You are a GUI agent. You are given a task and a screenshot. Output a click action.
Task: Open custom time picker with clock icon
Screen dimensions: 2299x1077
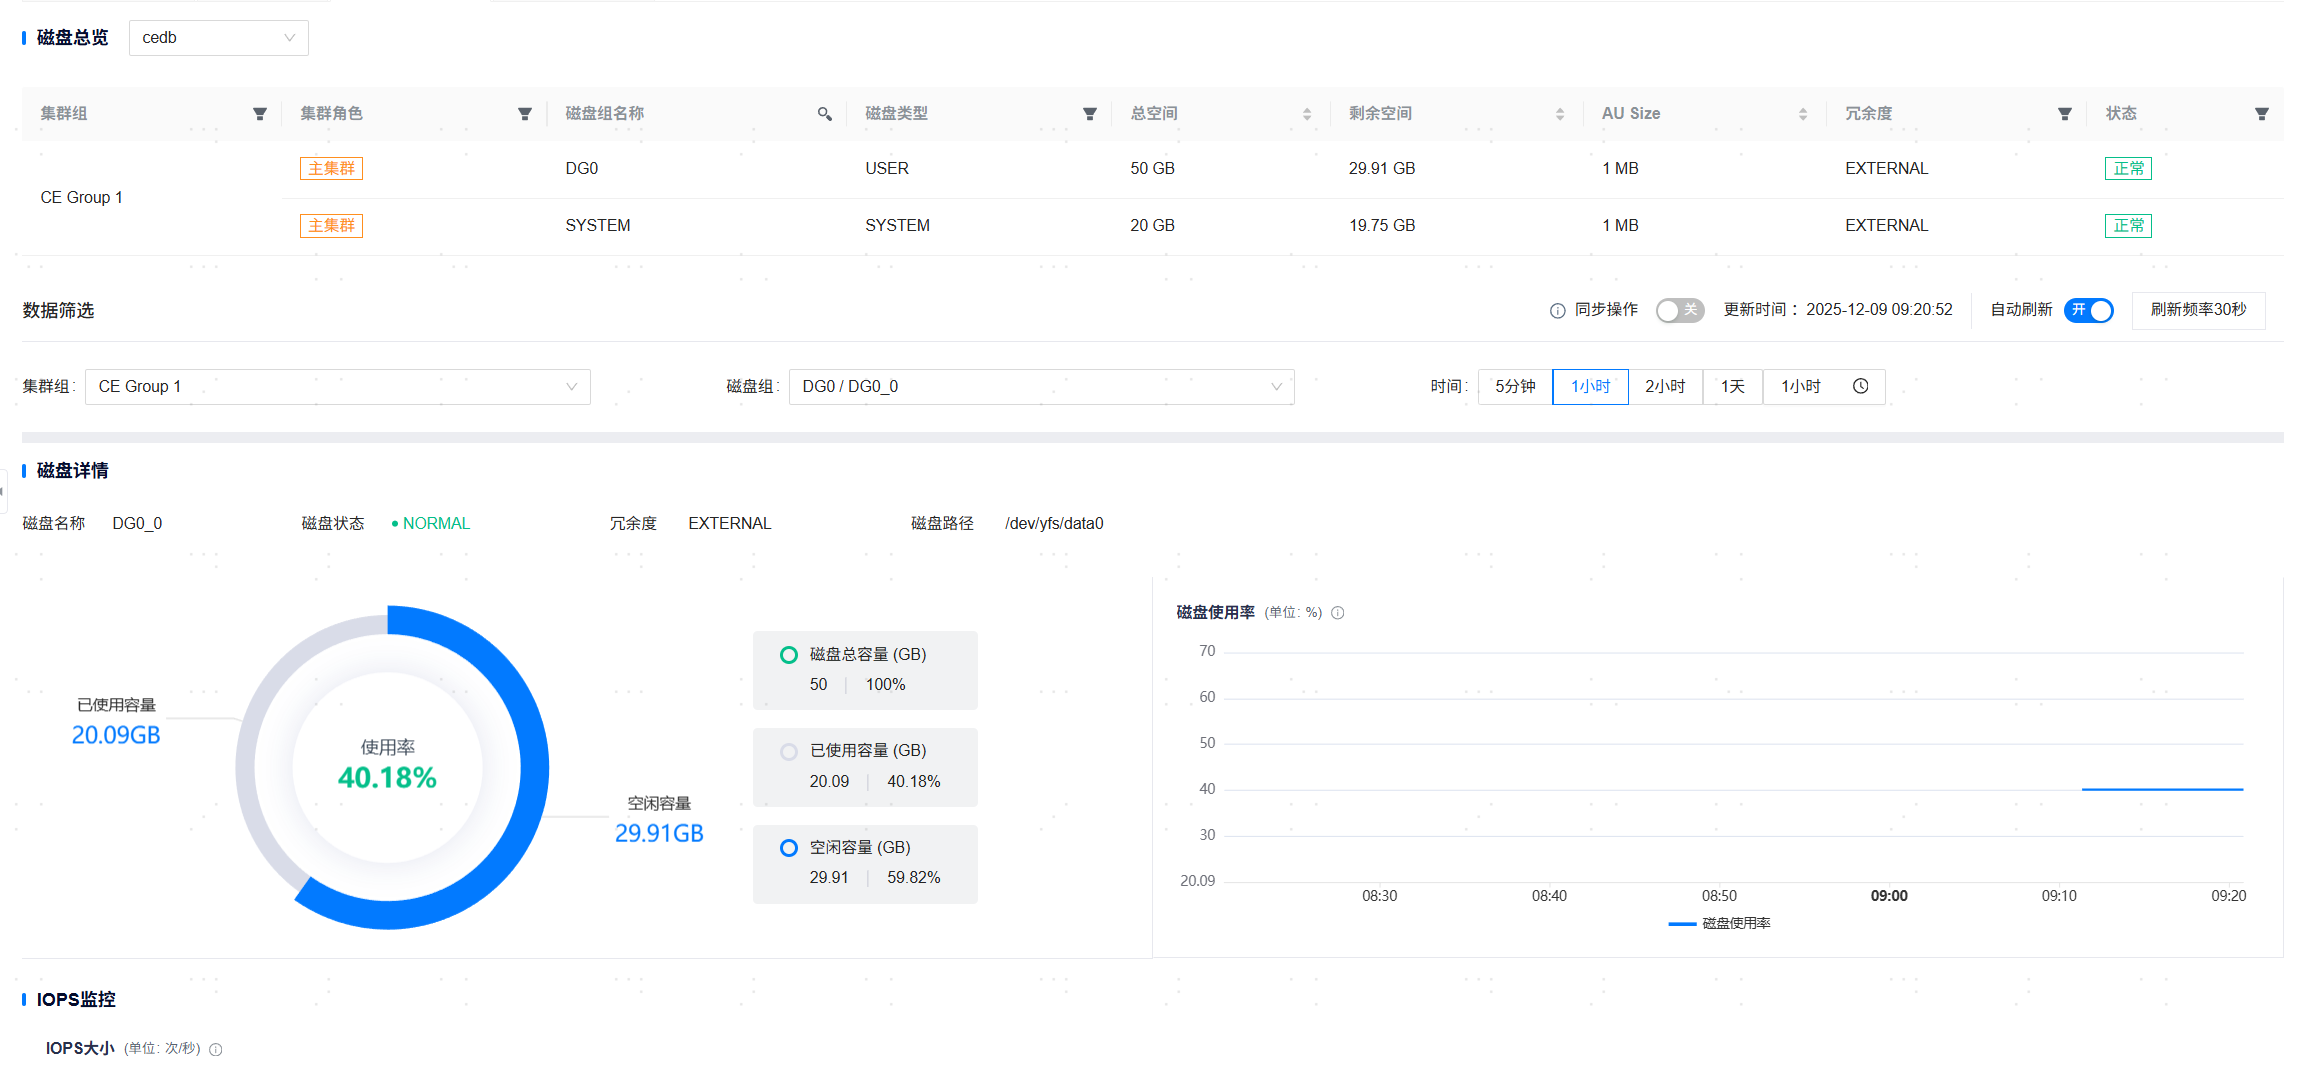click(x=1860, y=387)
